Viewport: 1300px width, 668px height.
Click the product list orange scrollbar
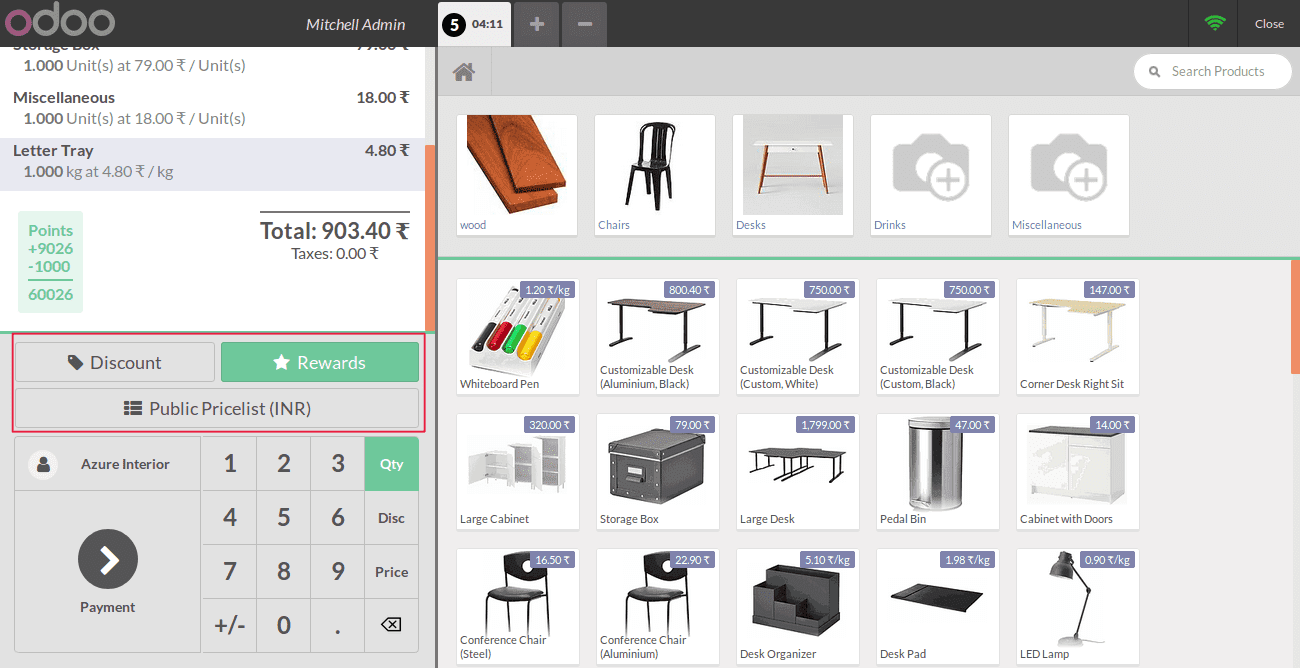click(x=1295, y=315)
